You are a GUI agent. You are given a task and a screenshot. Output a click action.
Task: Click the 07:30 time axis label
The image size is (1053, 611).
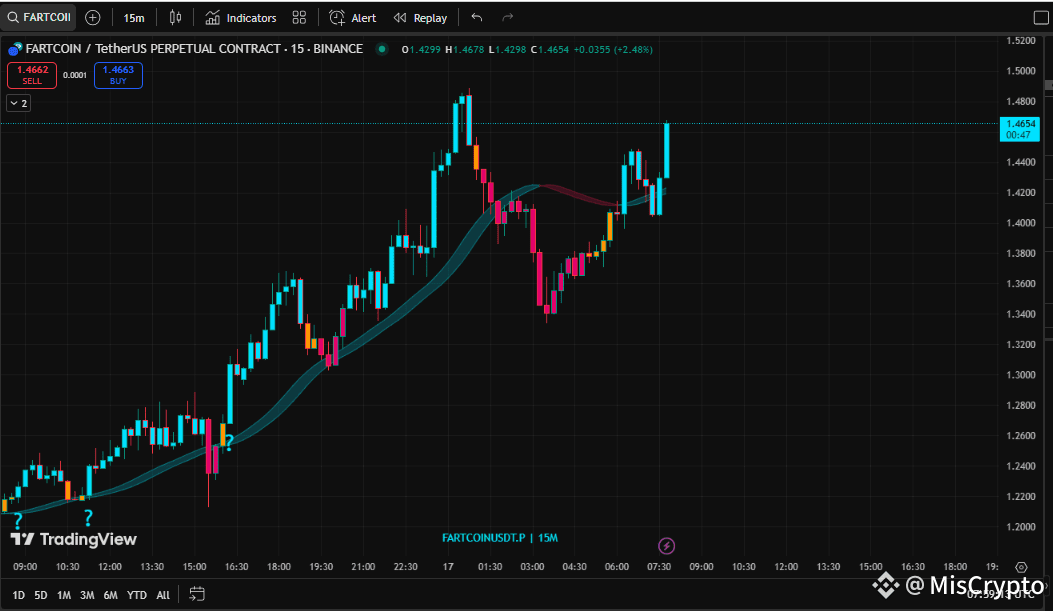[659, 567]
